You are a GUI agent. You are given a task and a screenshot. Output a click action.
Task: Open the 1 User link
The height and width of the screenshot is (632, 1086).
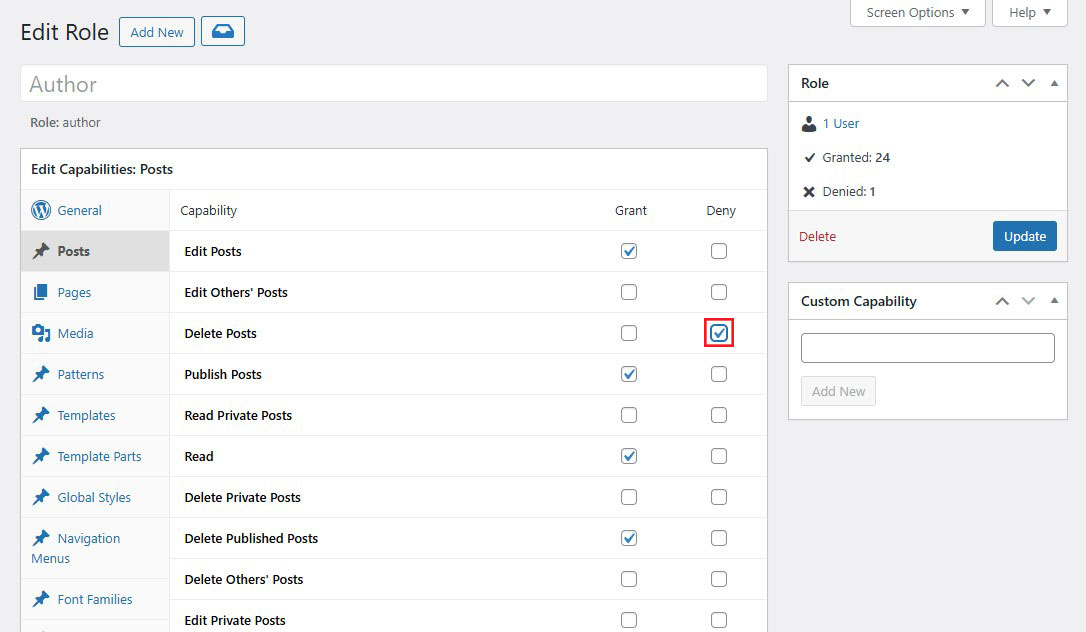[841, 123]
